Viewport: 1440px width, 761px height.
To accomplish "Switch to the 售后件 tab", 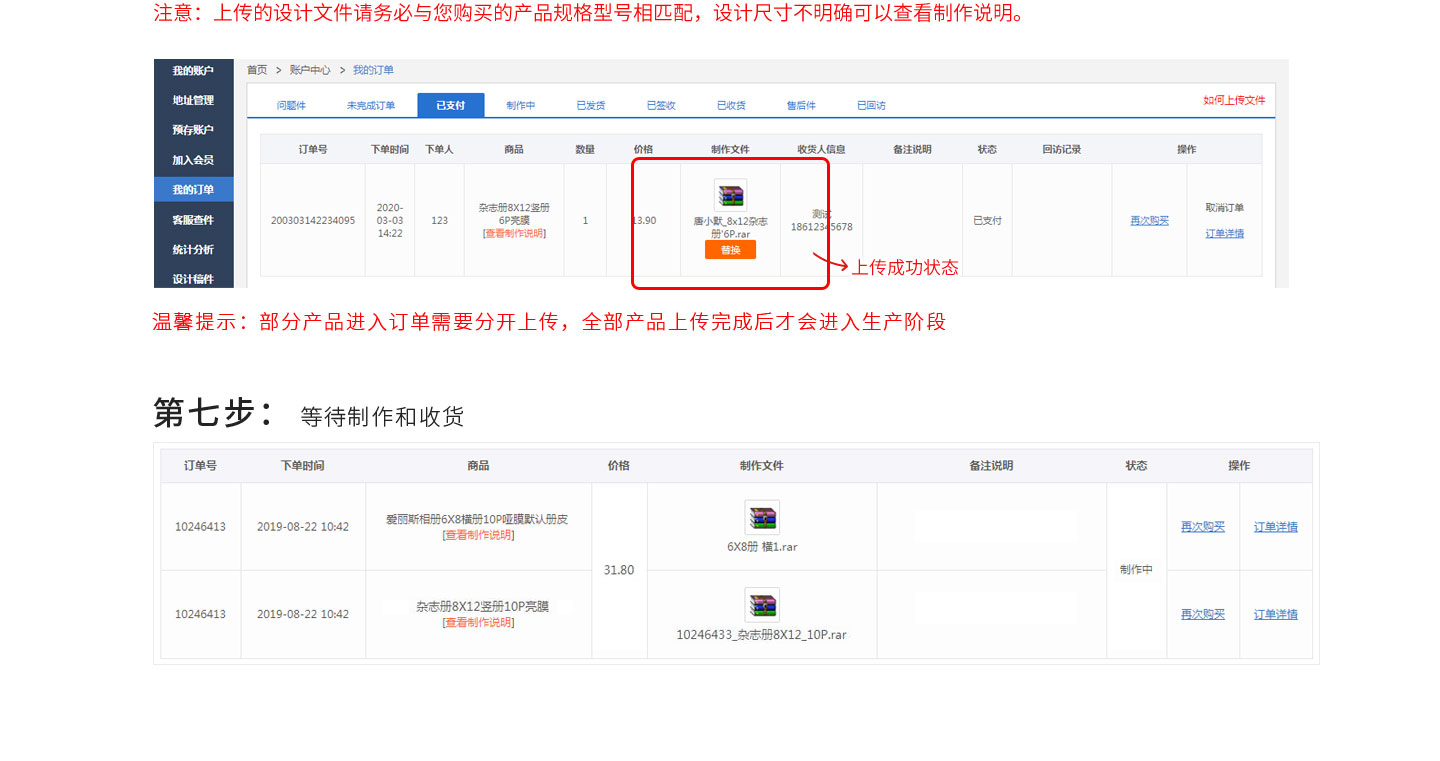I will [x=801, y=105].
